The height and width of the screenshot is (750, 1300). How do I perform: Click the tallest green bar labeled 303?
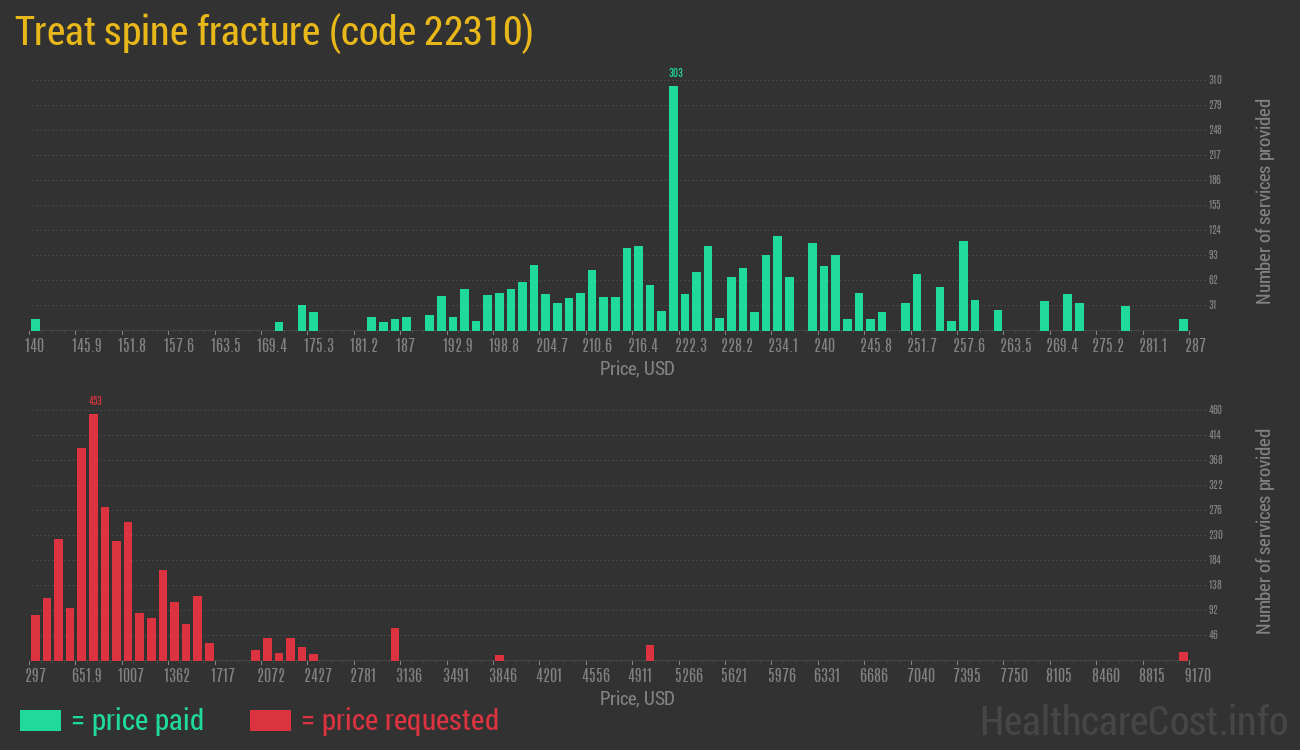coord(674,208)
